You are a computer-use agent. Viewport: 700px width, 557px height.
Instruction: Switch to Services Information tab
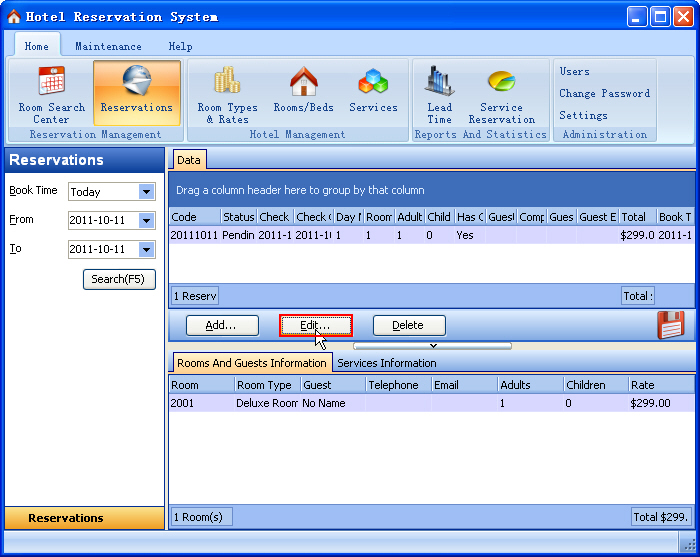387,363
